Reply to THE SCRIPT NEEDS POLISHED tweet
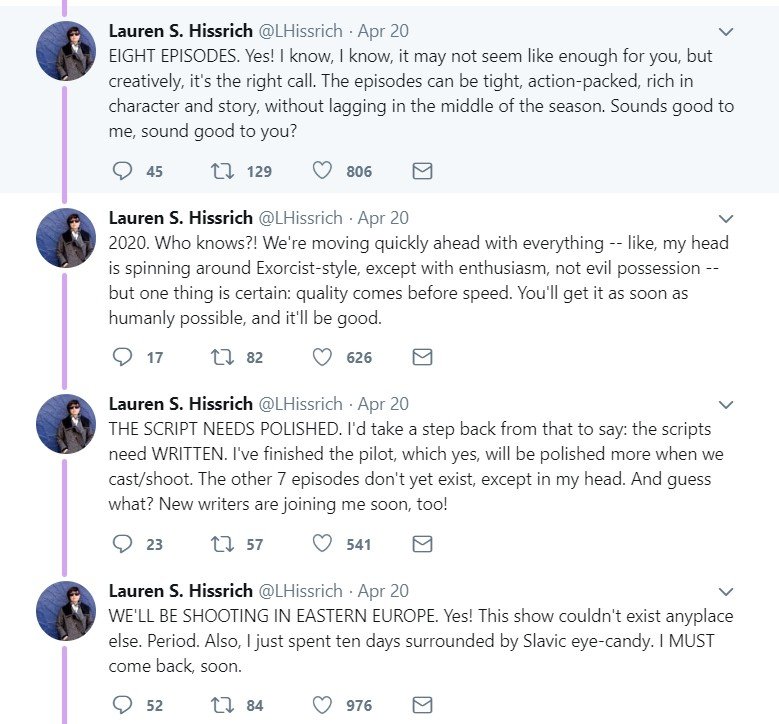779x724 pixels. pos(122,544)
